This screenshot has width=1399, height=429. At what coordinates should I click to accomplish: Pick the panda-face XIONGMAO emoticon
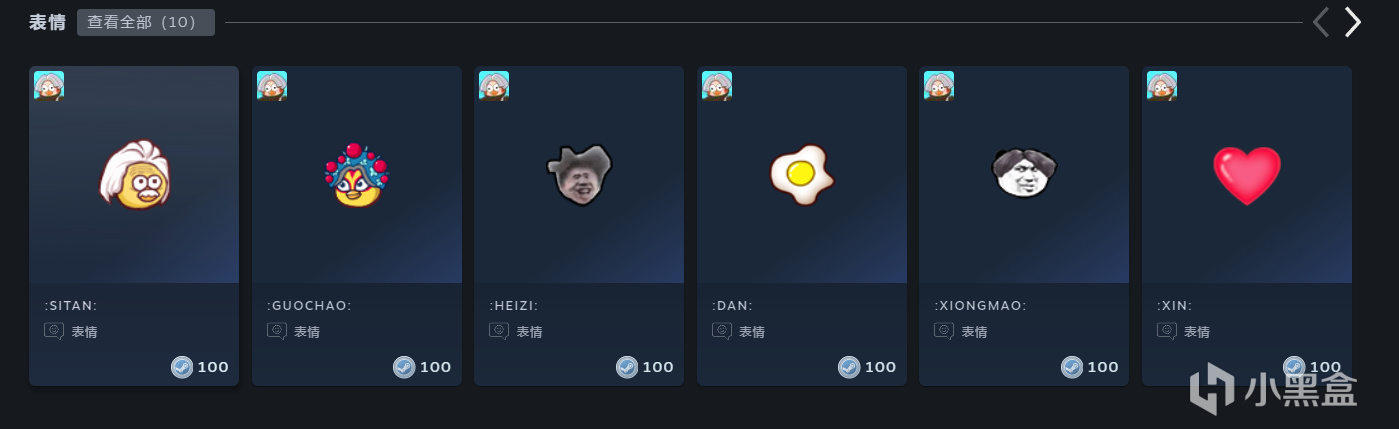pyautogui.click(x=1024, y=174)
